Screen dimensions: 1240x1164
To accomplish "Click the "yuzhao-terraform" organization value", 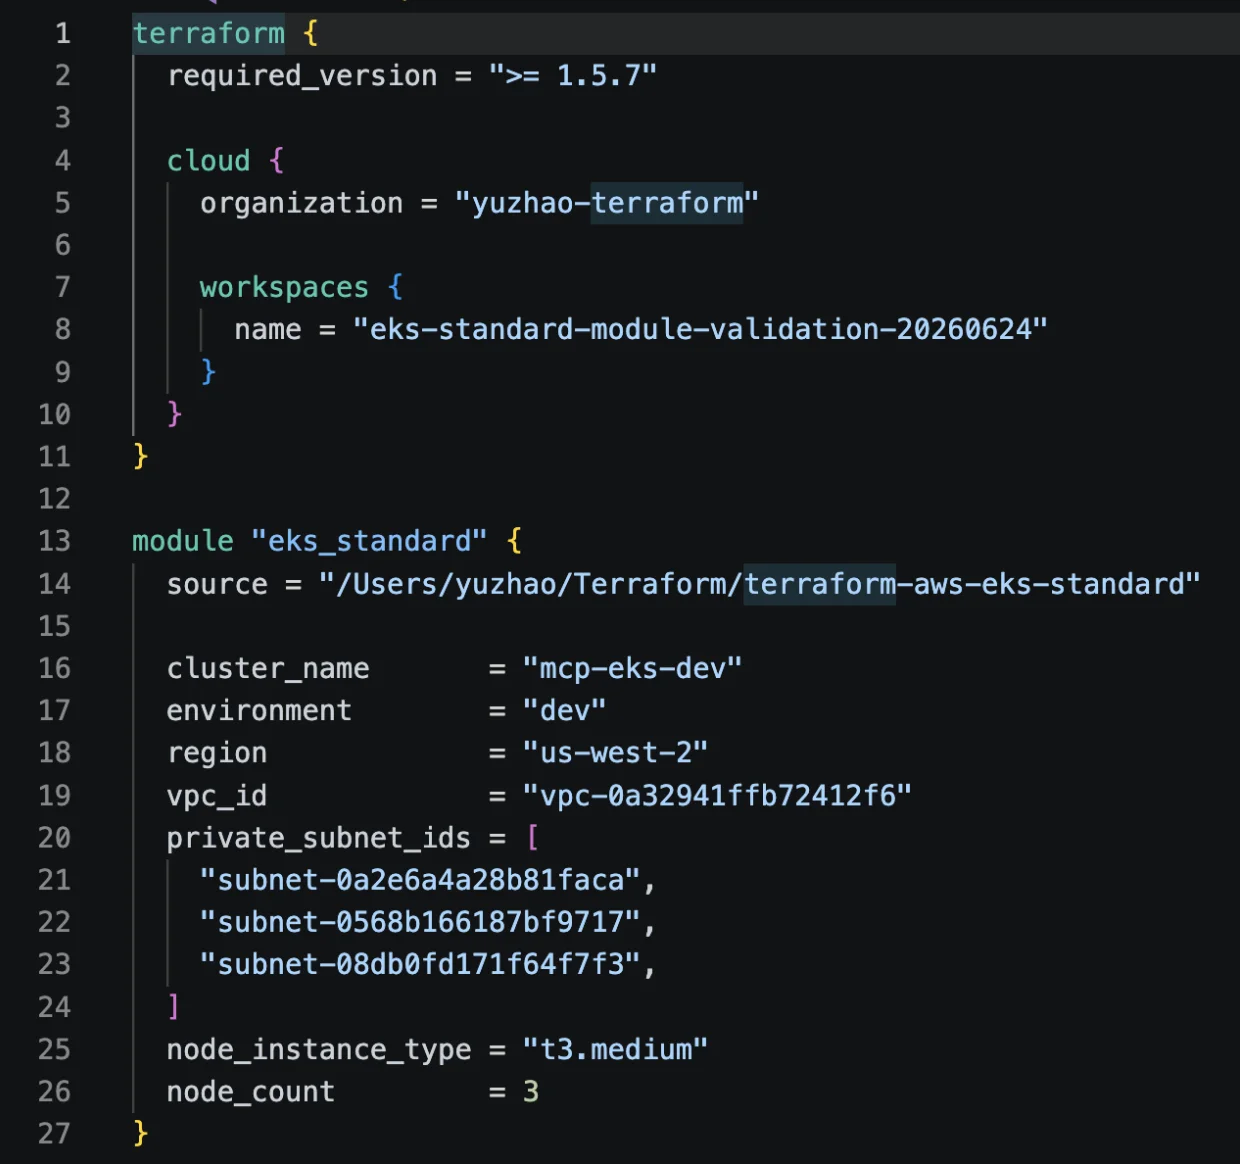I will [x=607, y=203].
